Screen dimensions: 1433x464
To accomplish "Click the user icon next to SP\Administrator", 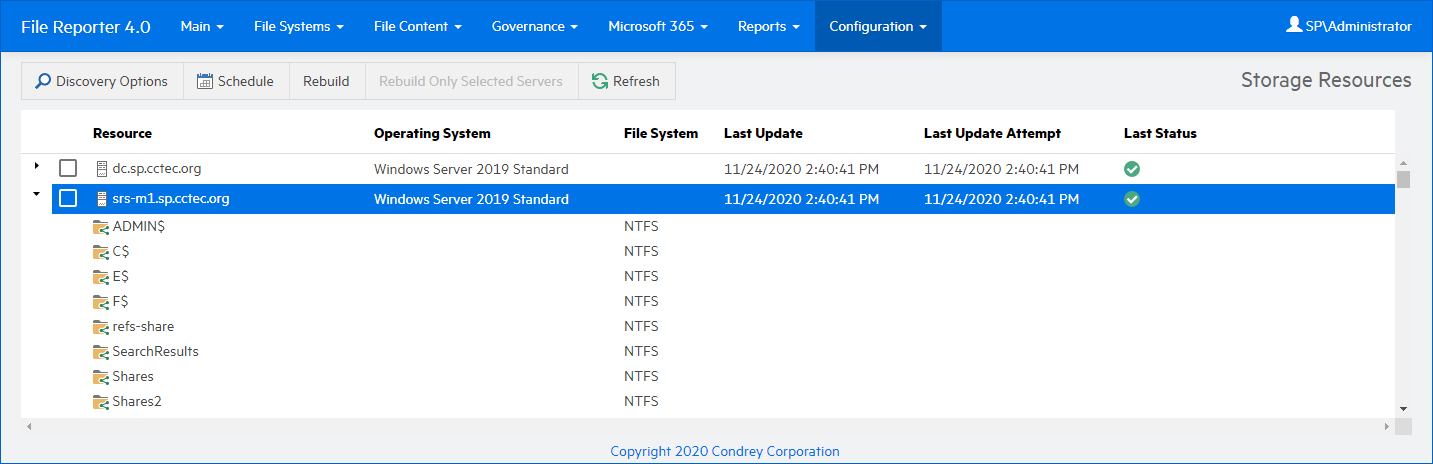I will (x=1294, y=26).
